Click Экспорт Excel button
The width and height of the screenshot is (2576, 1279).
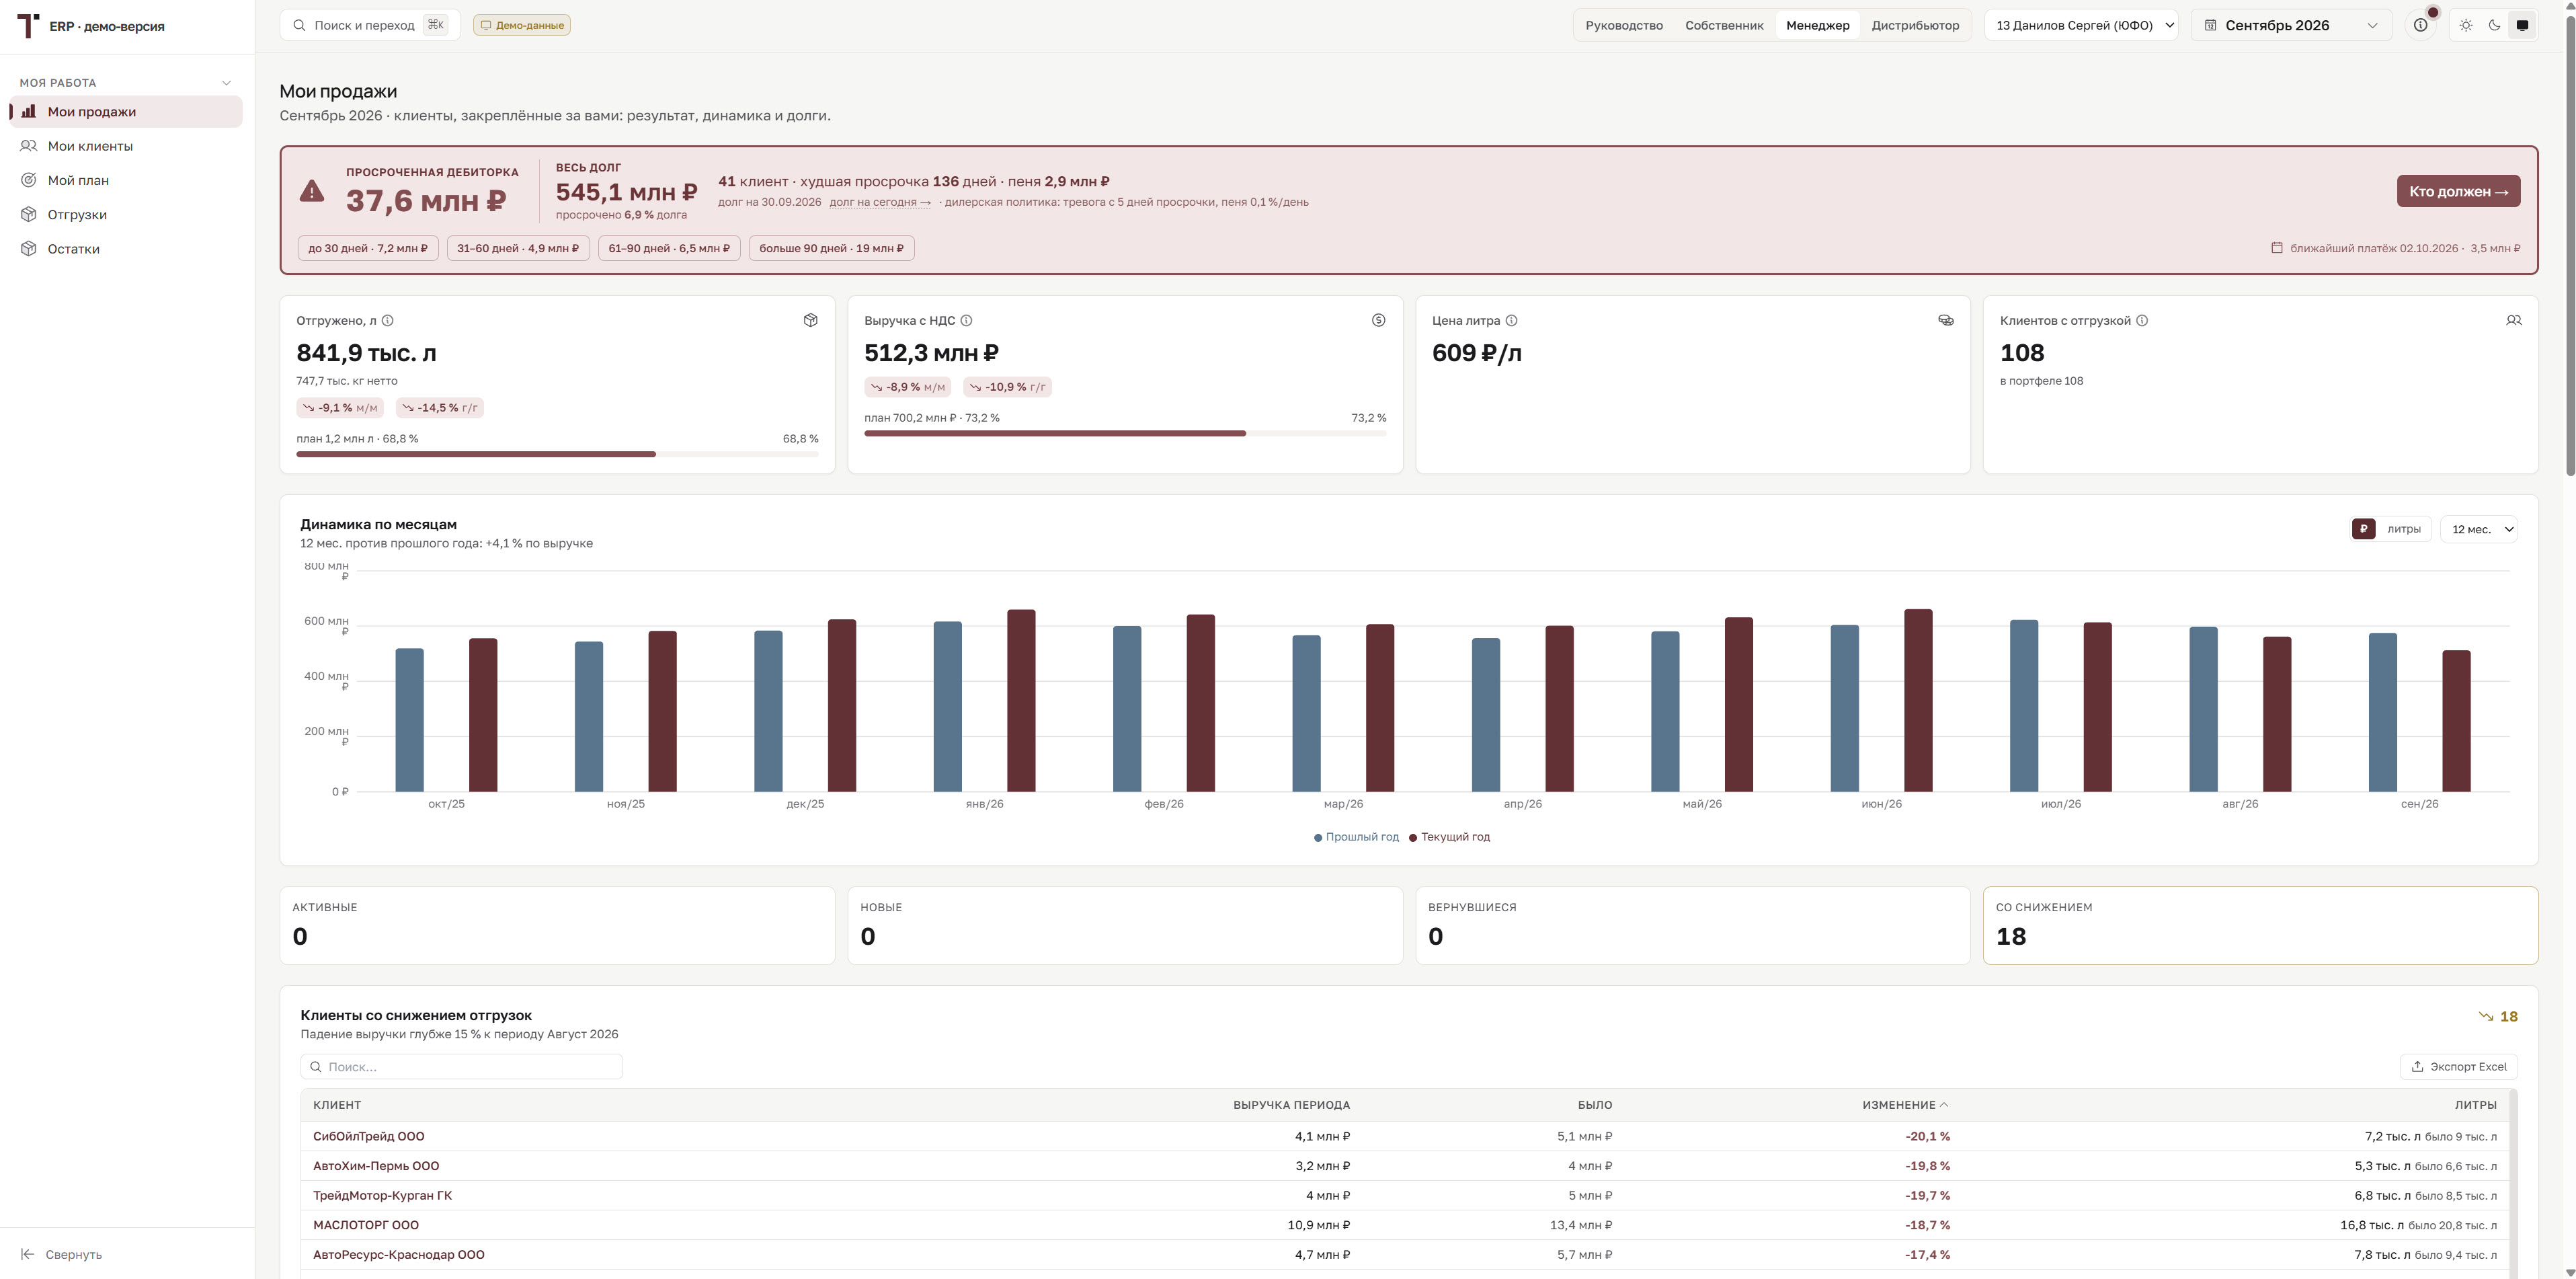click(x=2458, y=1067)
